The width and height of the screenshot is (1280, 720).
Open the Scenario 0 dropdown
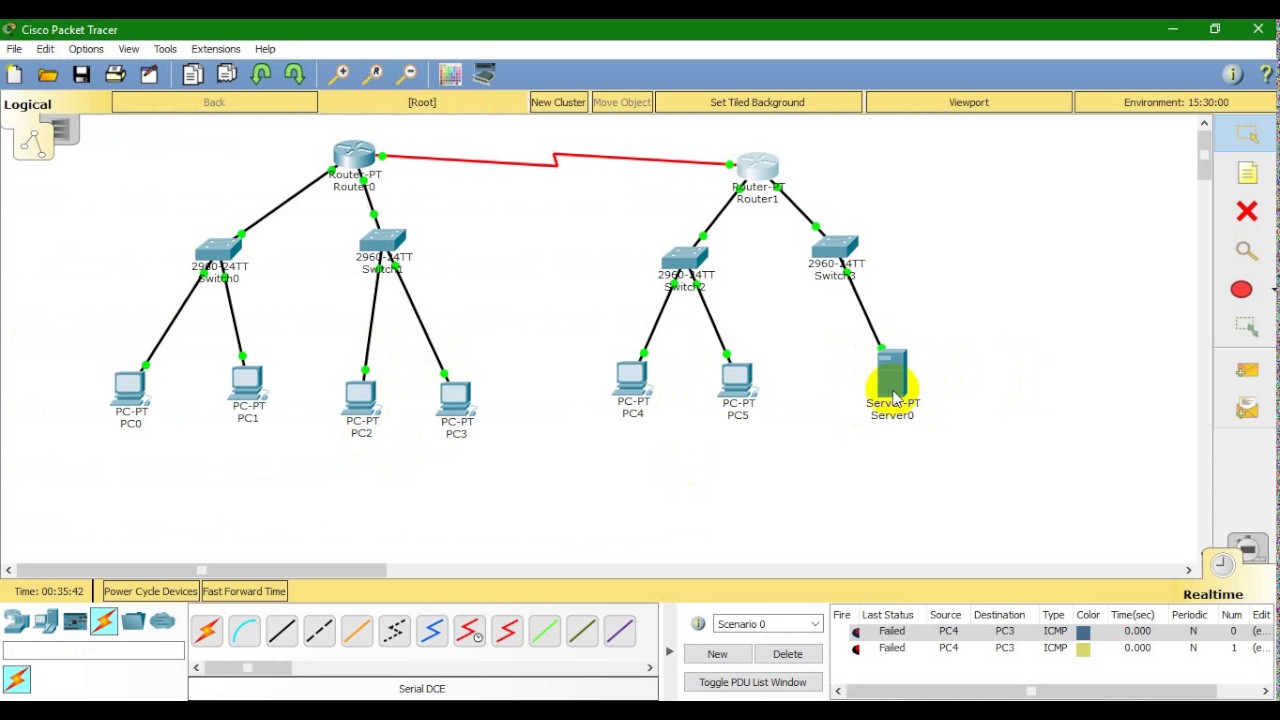click(x=768, y=624)
